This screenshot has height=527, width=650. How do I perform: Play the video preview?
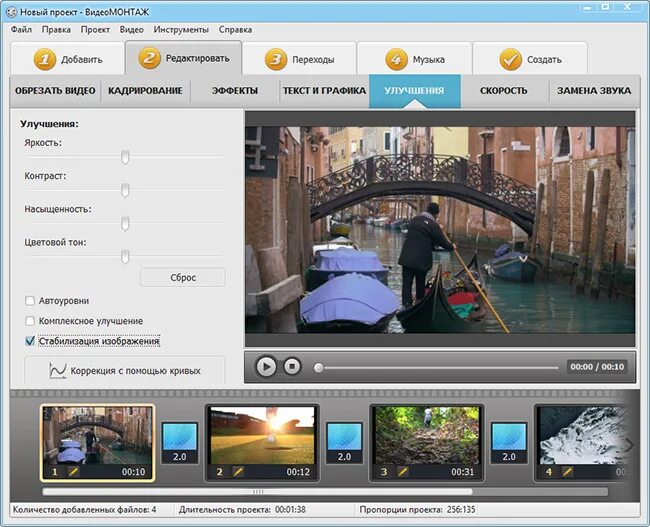266,367
